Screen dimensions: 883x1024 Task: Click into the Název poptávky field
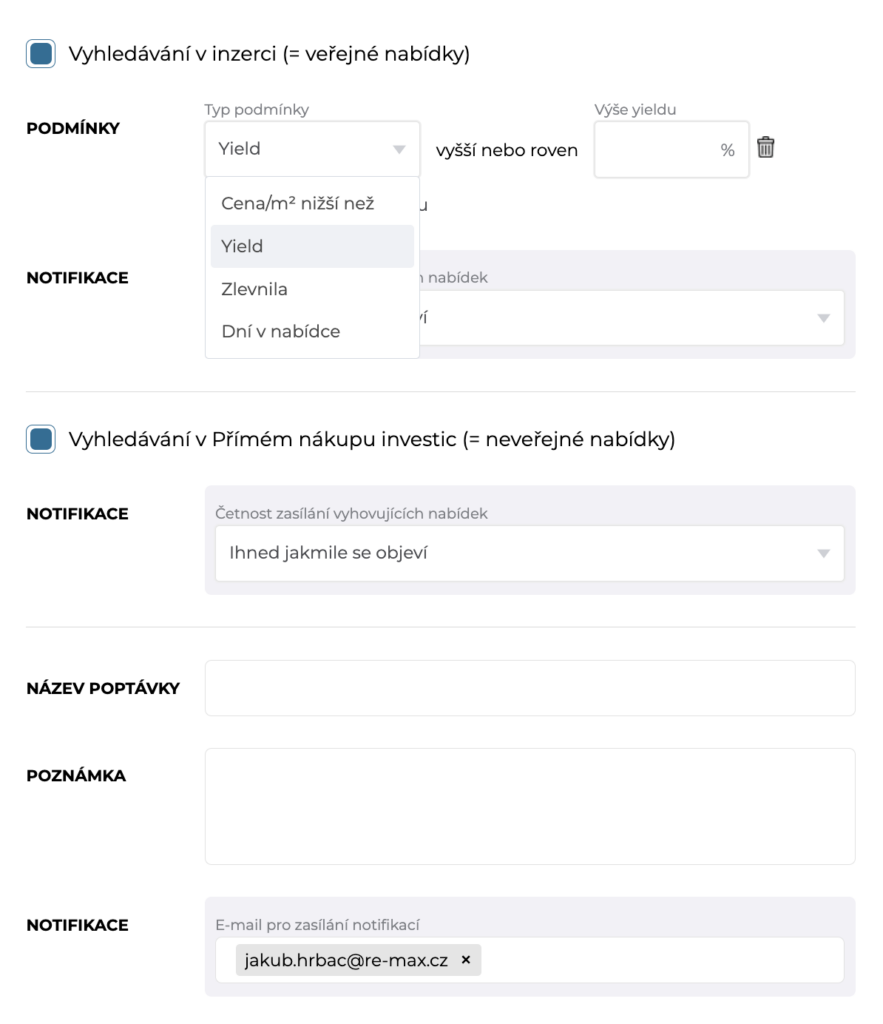pos(529,688)
